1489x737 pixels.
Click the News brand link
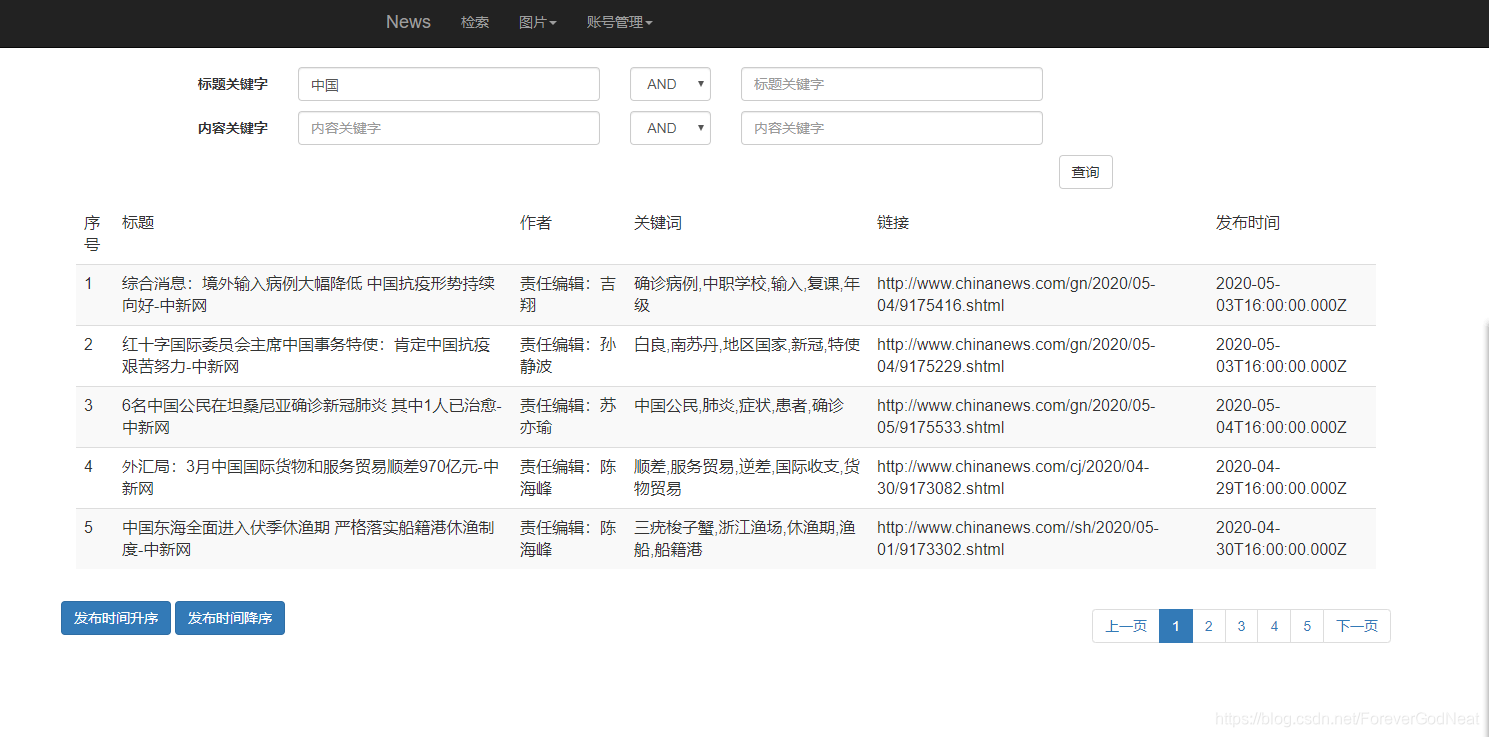click(408, 22)
